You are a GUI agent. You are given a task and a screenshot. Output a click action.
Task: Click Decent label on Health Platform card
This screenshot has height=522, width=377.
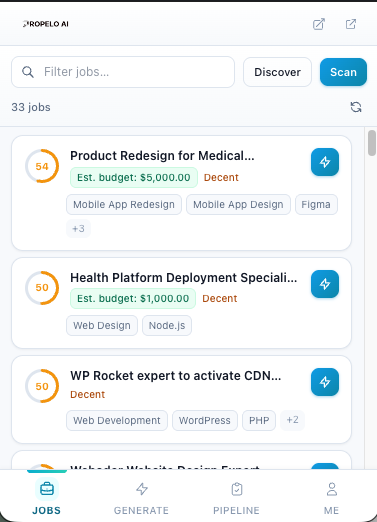tap(220, 299)
